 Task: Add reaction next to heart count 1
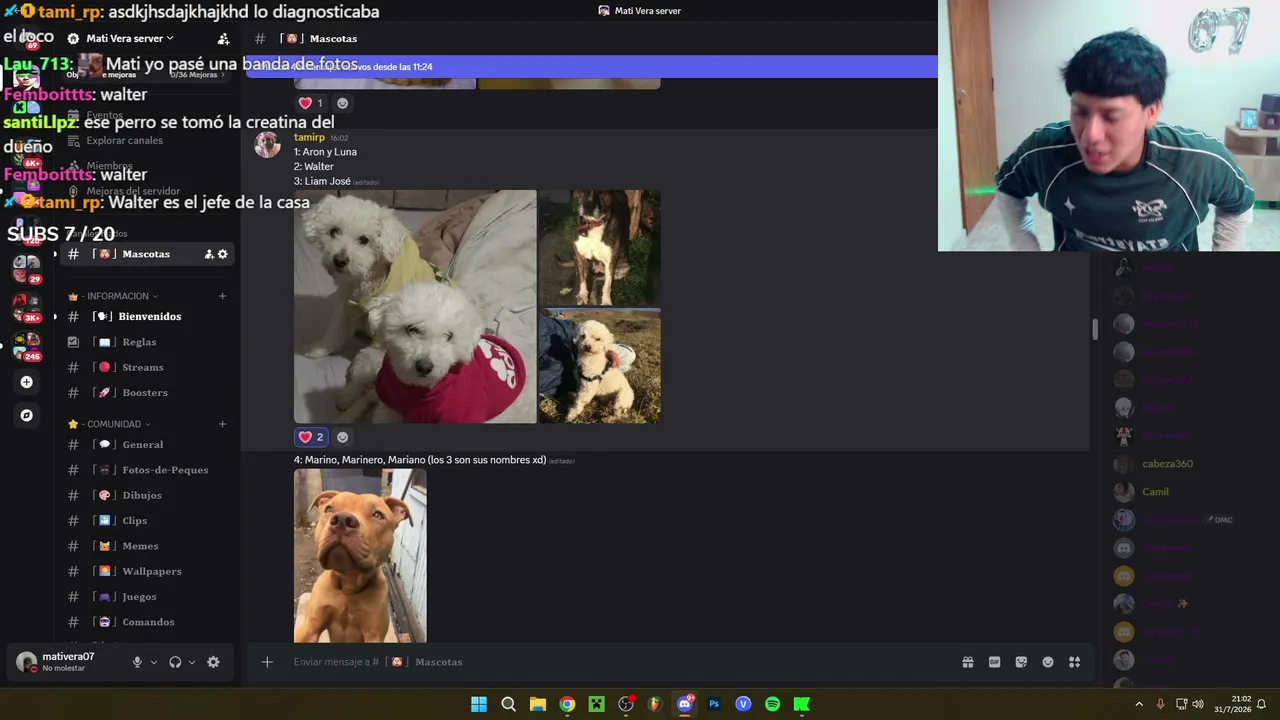click(342, 103)
